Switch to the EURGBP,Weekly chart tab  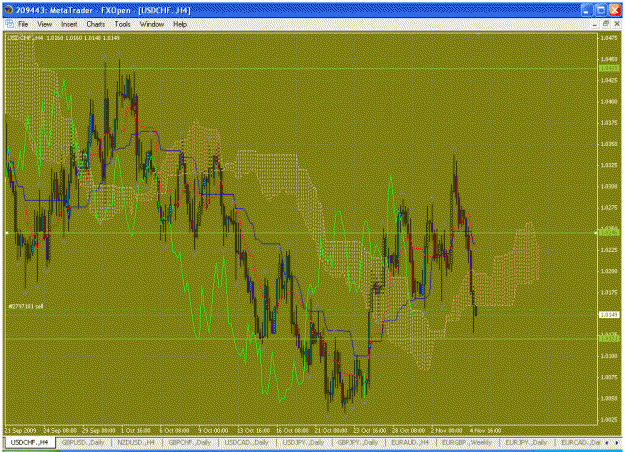tap(467, 442)
